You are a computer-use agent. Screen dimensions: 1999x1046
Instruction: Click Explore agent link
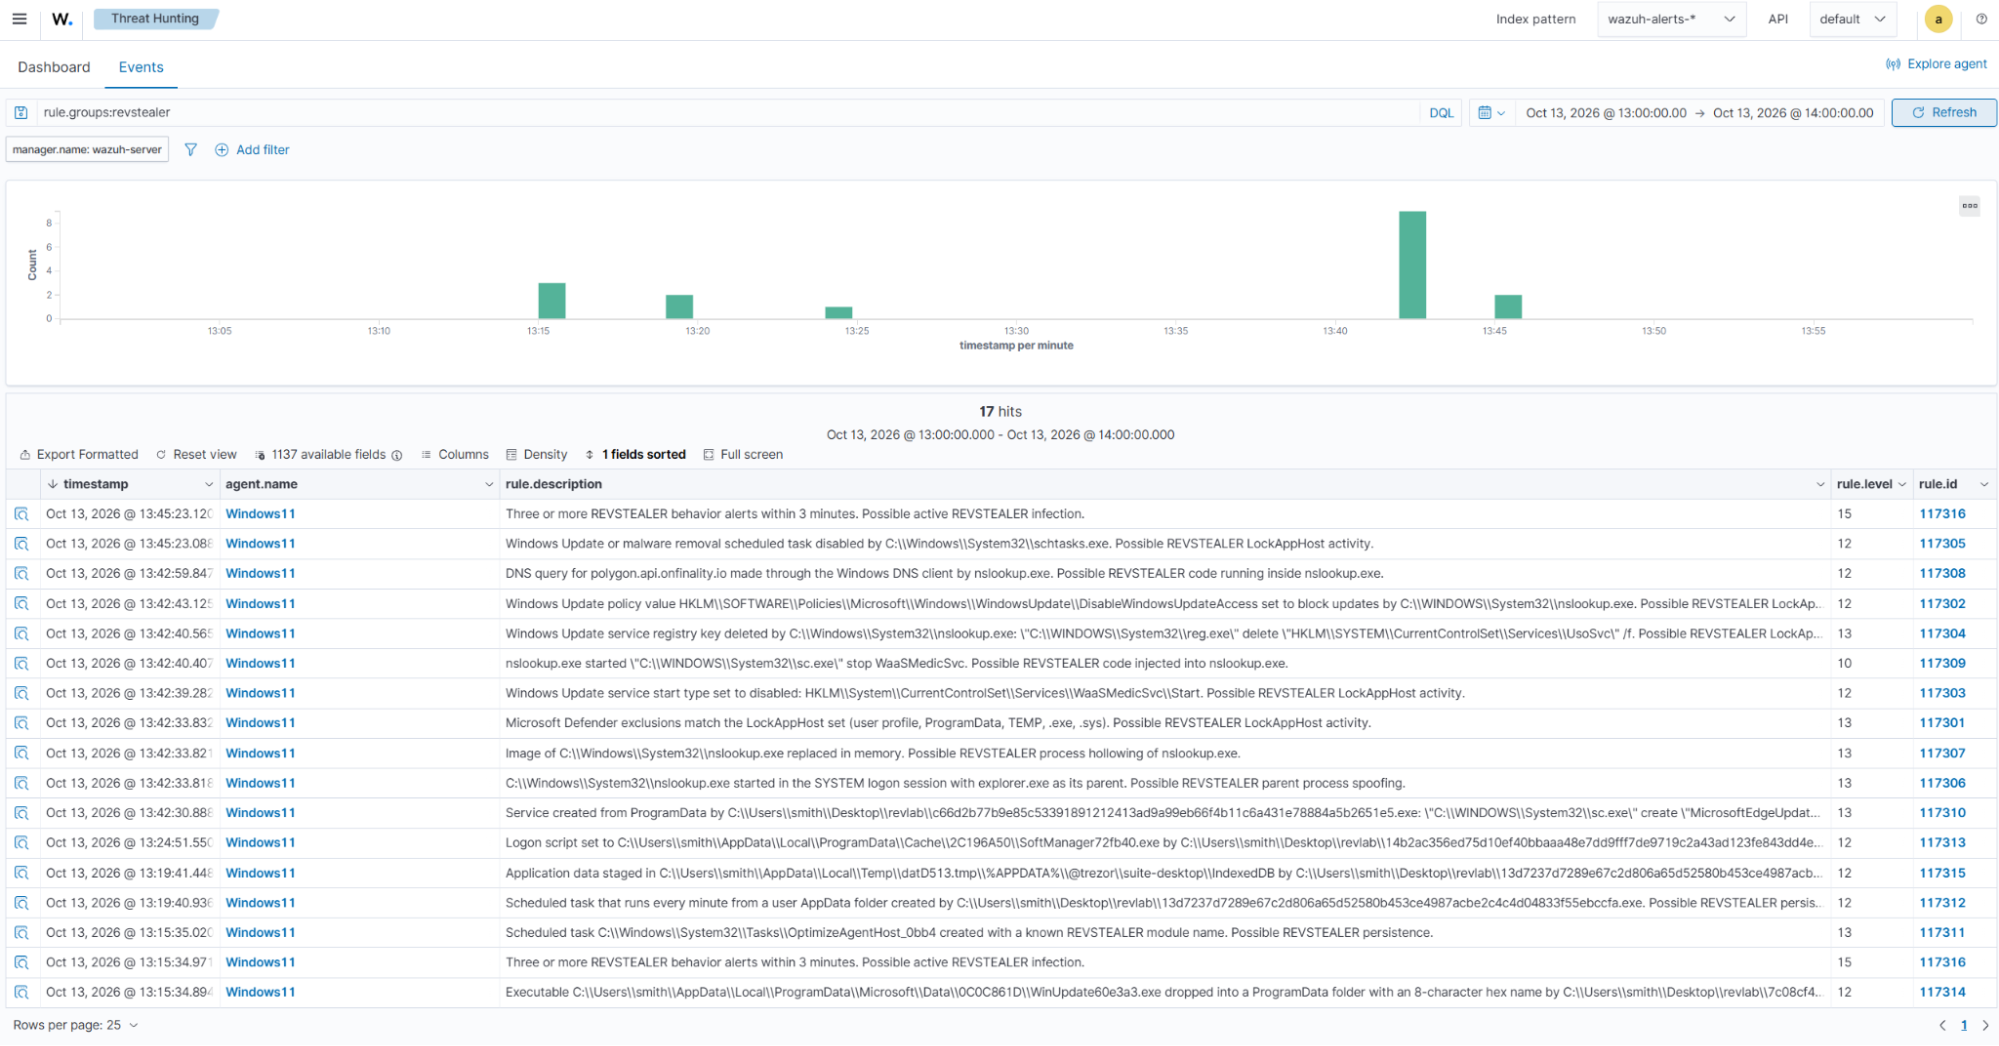1936,64
